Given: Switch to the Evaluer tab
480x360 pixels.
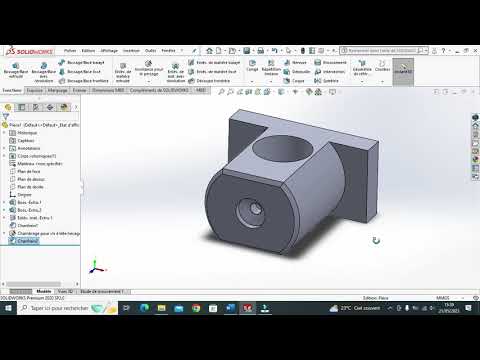Looking at the screenshot, I should point(79,90).
